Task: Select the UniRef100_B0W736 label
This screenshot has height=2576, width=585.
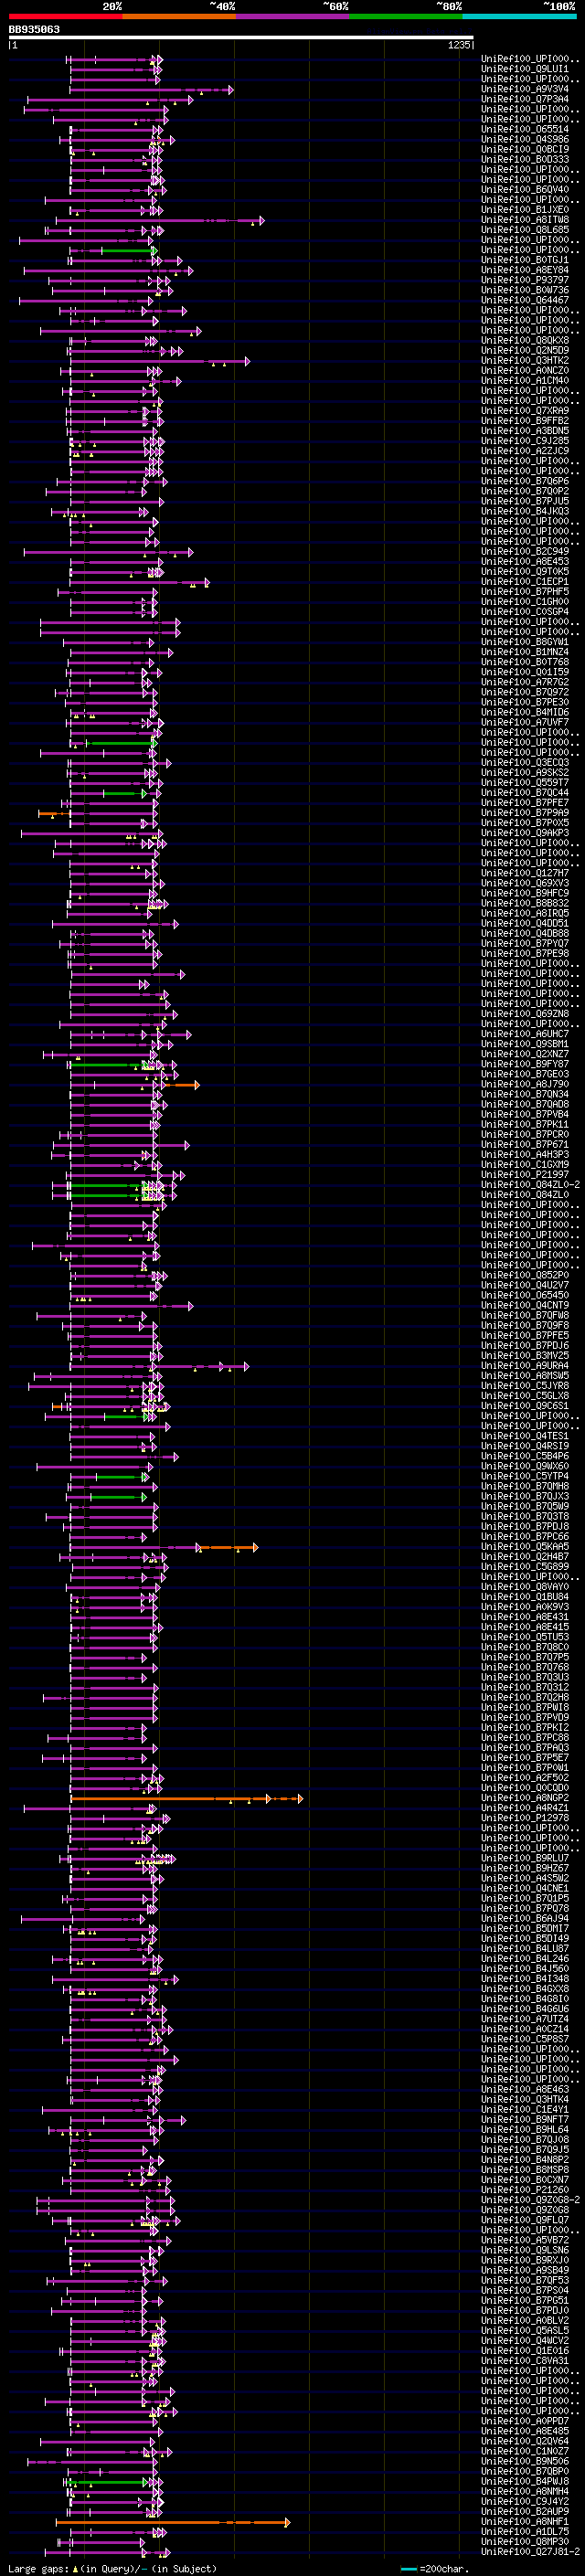Action: pos(525,290)
